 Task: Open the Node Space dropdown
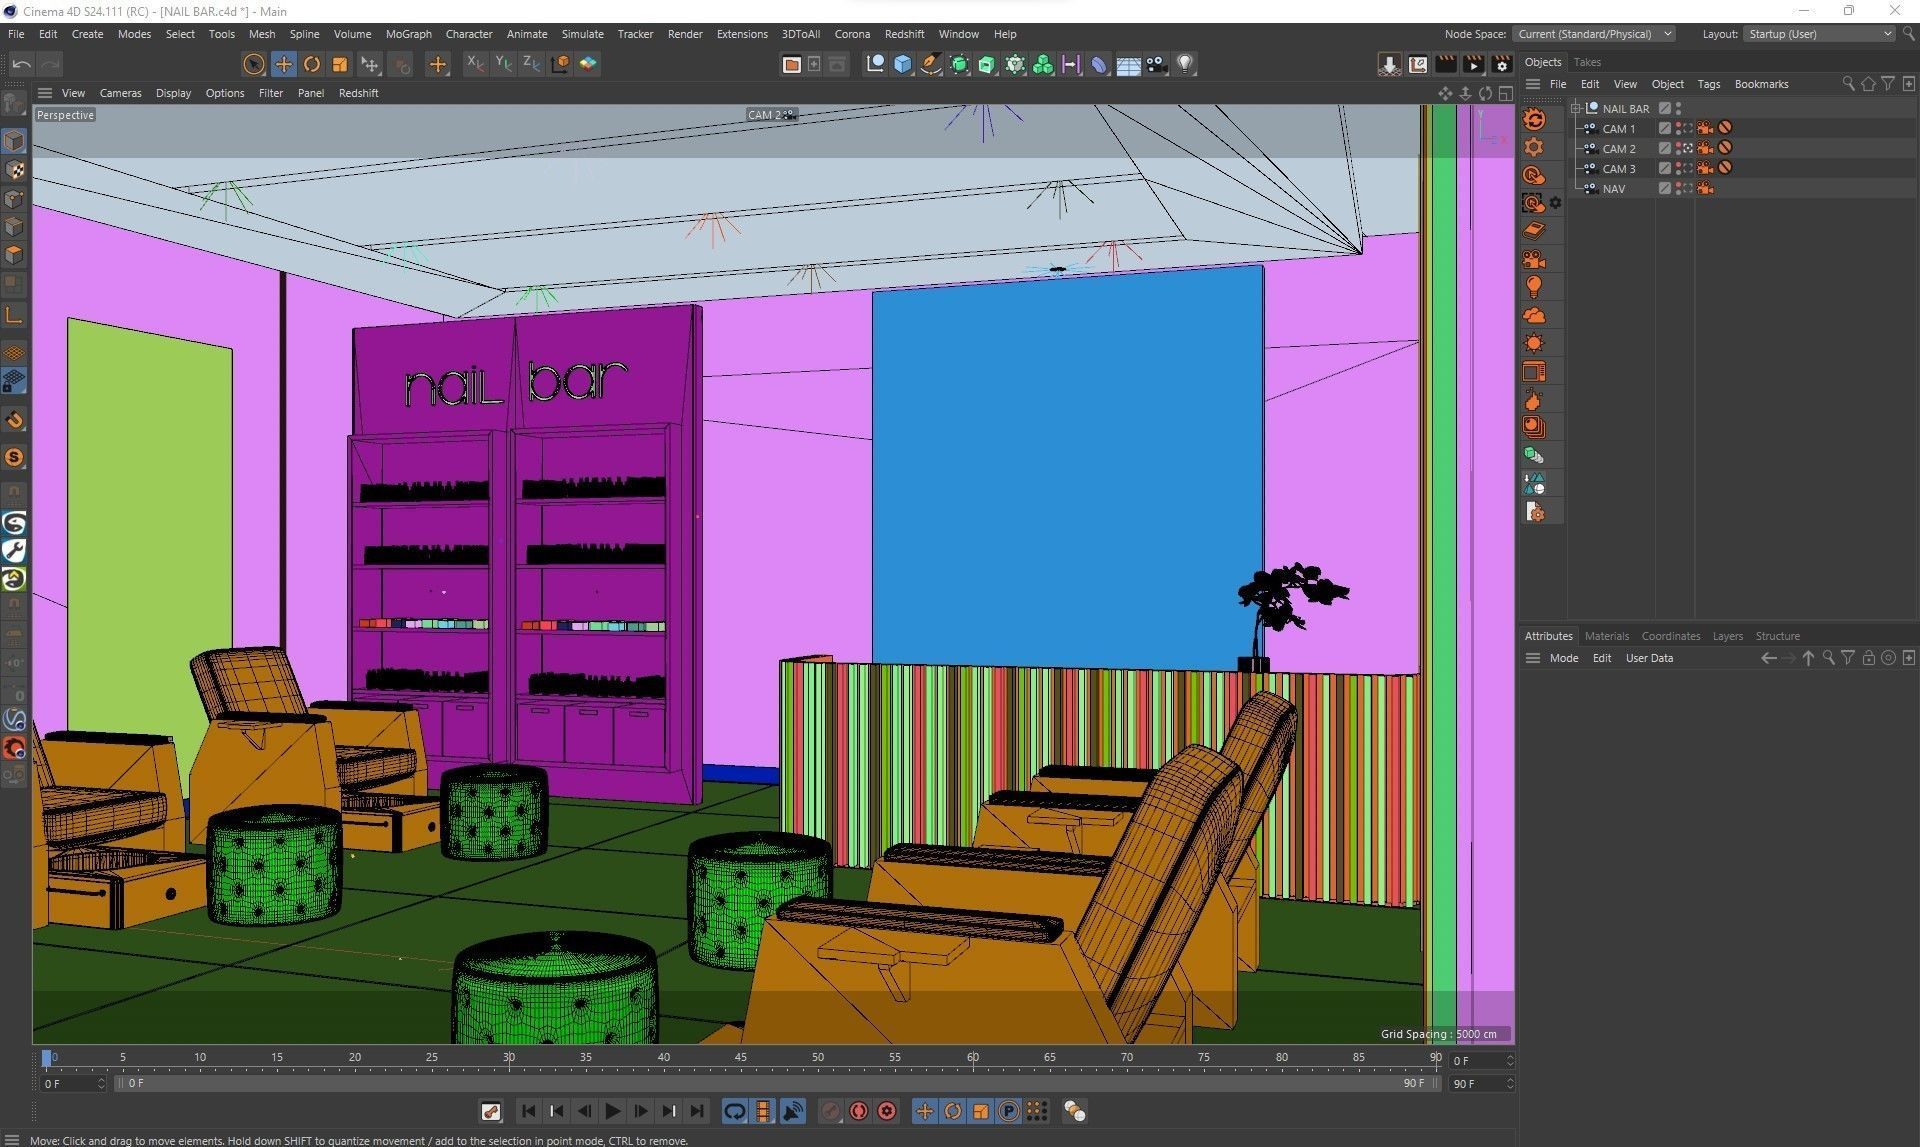pyautogui.click(x=1593, y=34)
